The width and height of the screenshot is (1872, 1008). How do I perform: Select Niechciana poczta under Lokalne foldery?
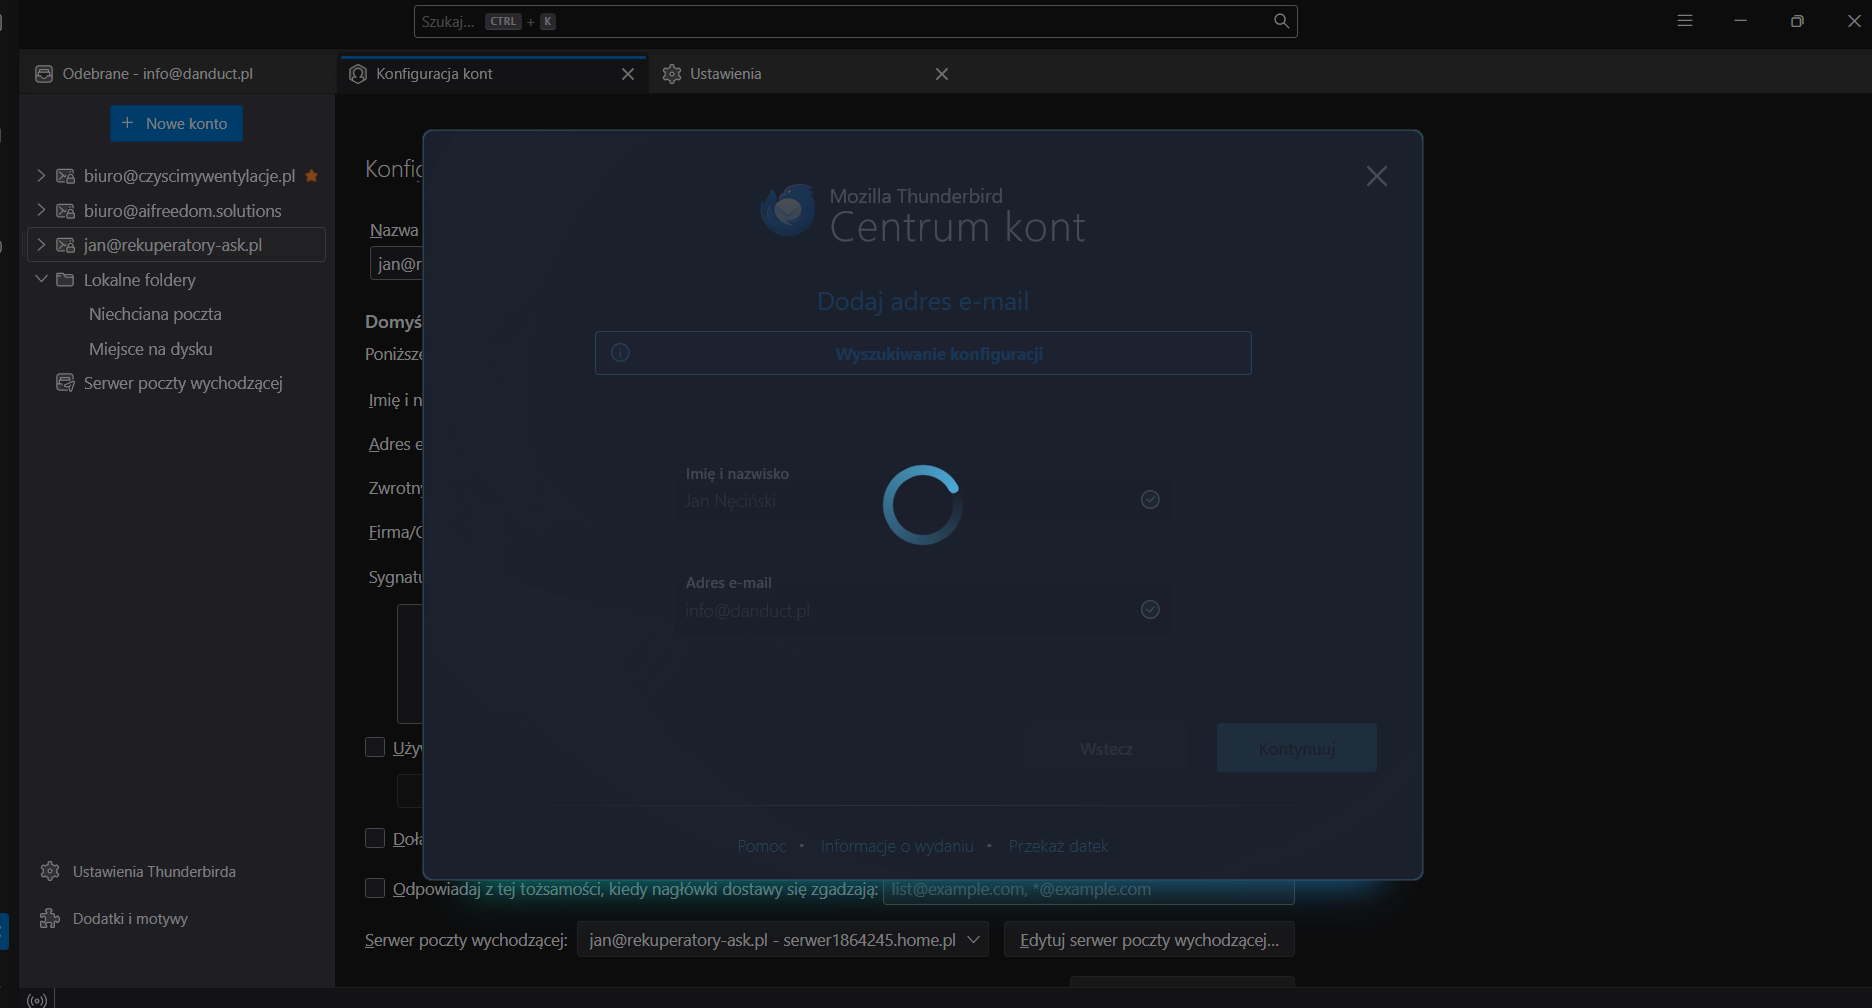(155, 314)
